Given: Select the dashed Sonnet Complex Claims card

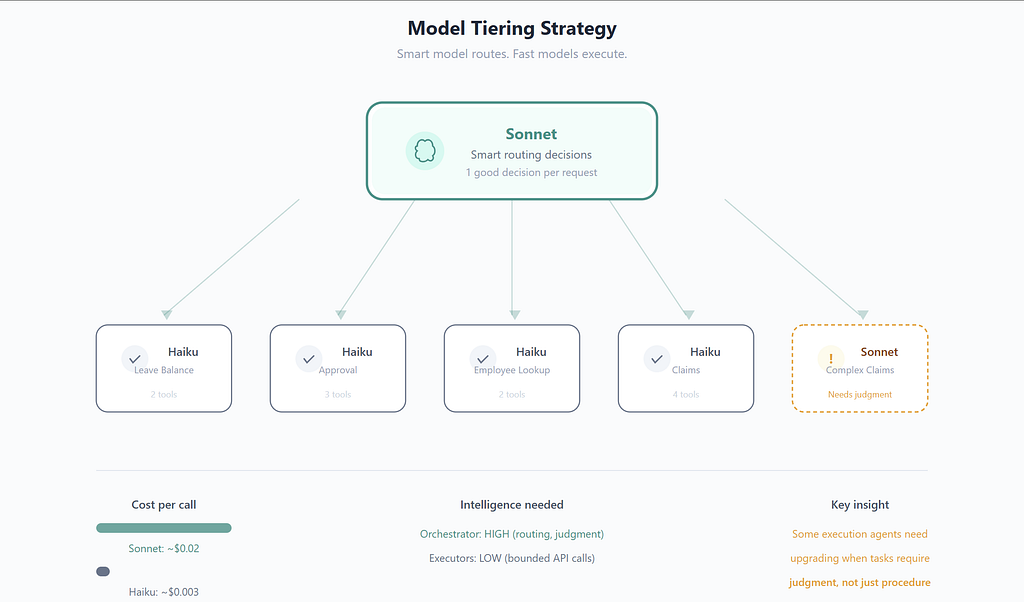Looking at the screenshot, I should tap(860, 368).
